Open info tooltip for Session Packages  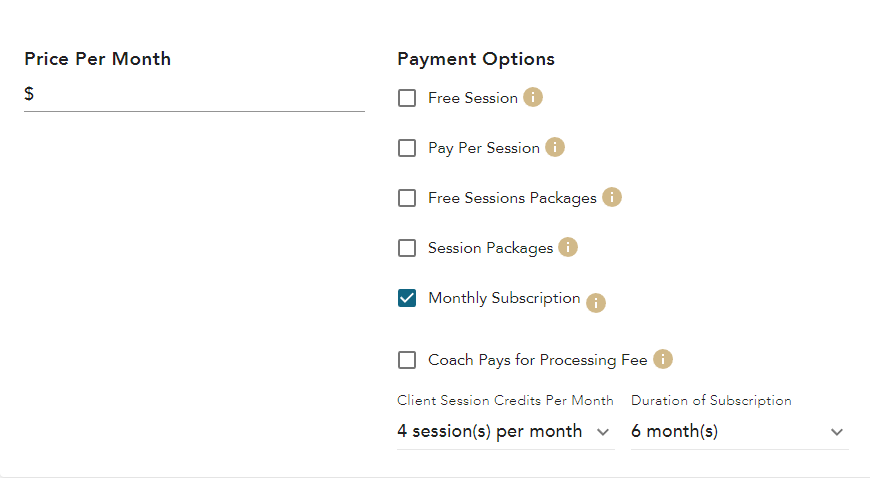pos(568,248)
